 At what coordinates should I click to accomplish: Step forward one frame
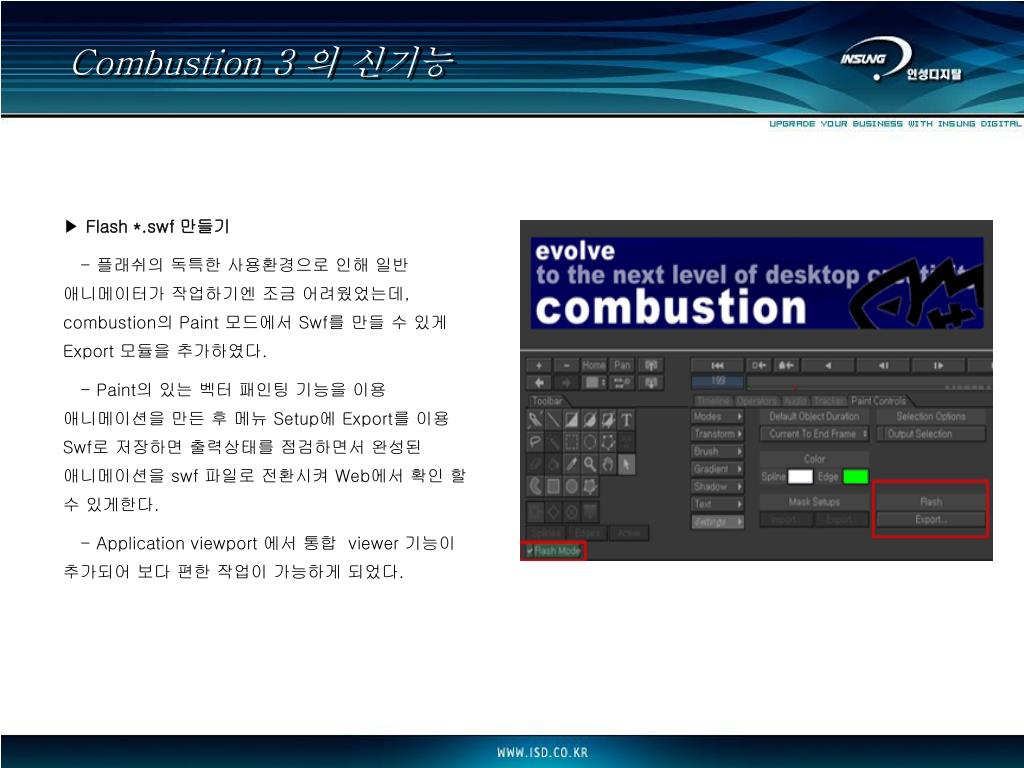(938, 365)
